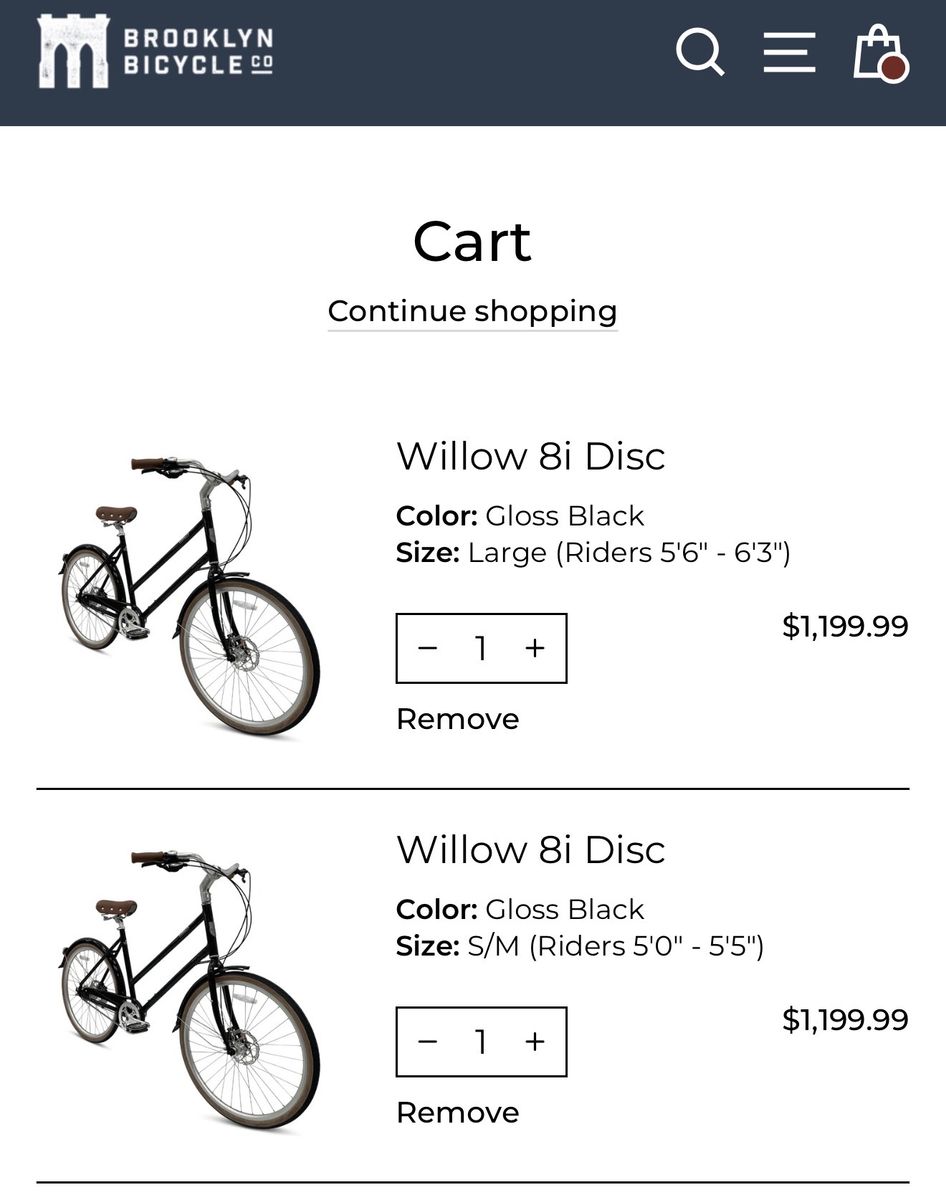
Task: Click the Large Willow 8i bike thumbnail
Action: (x=190, y=595)
